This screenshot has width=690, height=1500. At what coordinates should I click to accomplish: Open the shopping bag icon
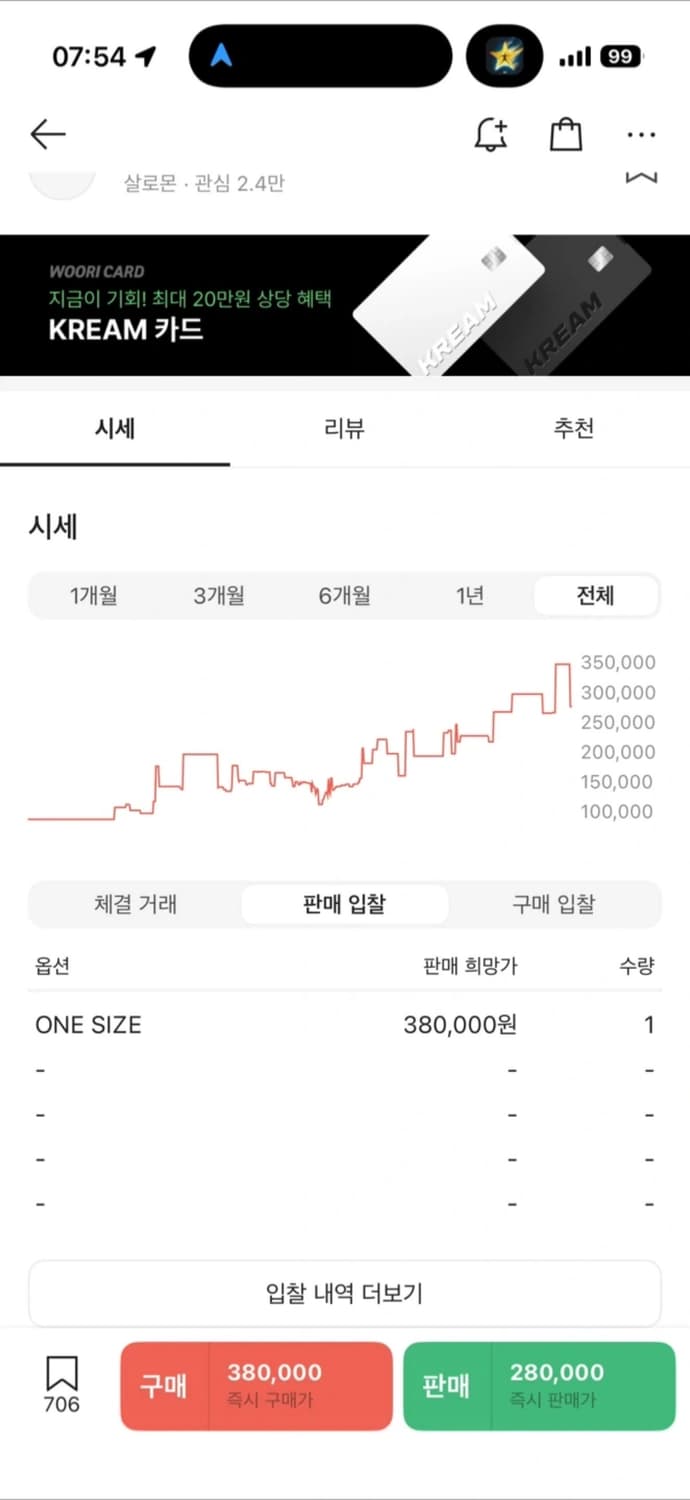566,134
